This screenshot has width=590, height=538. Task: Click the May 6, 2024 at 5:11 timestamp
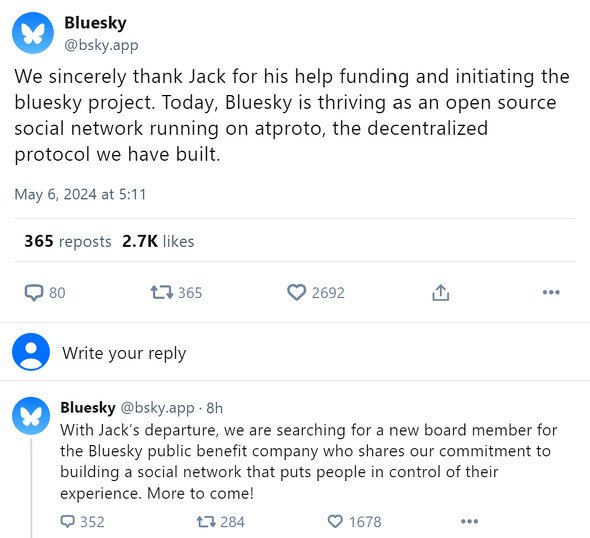click(80, 195)
